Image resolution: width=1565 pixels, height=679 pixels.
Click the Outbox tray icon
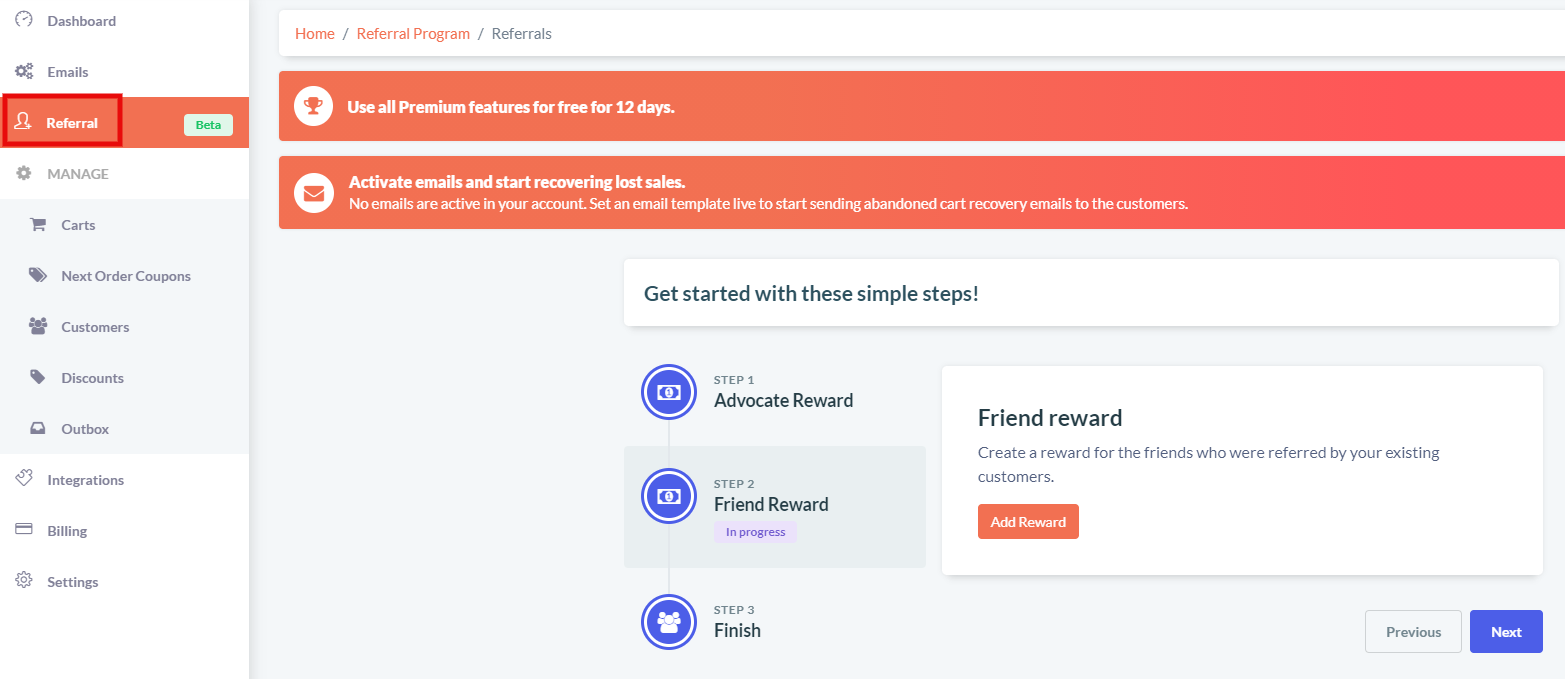[38, 429]
